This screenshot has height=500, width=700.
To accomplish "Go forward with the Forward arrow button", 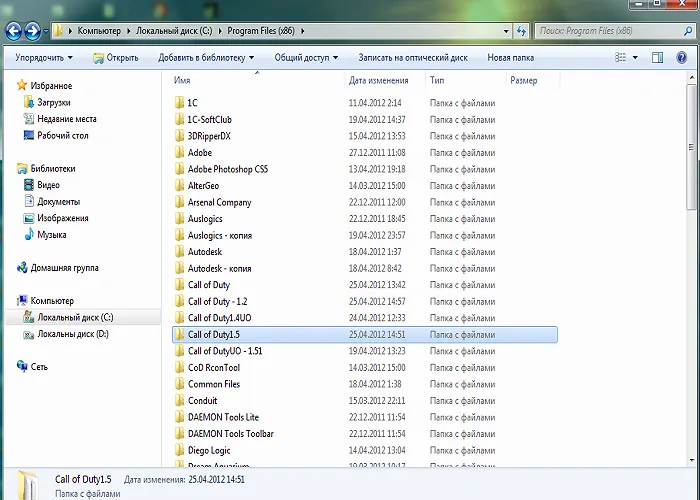I will click(32, 31).
